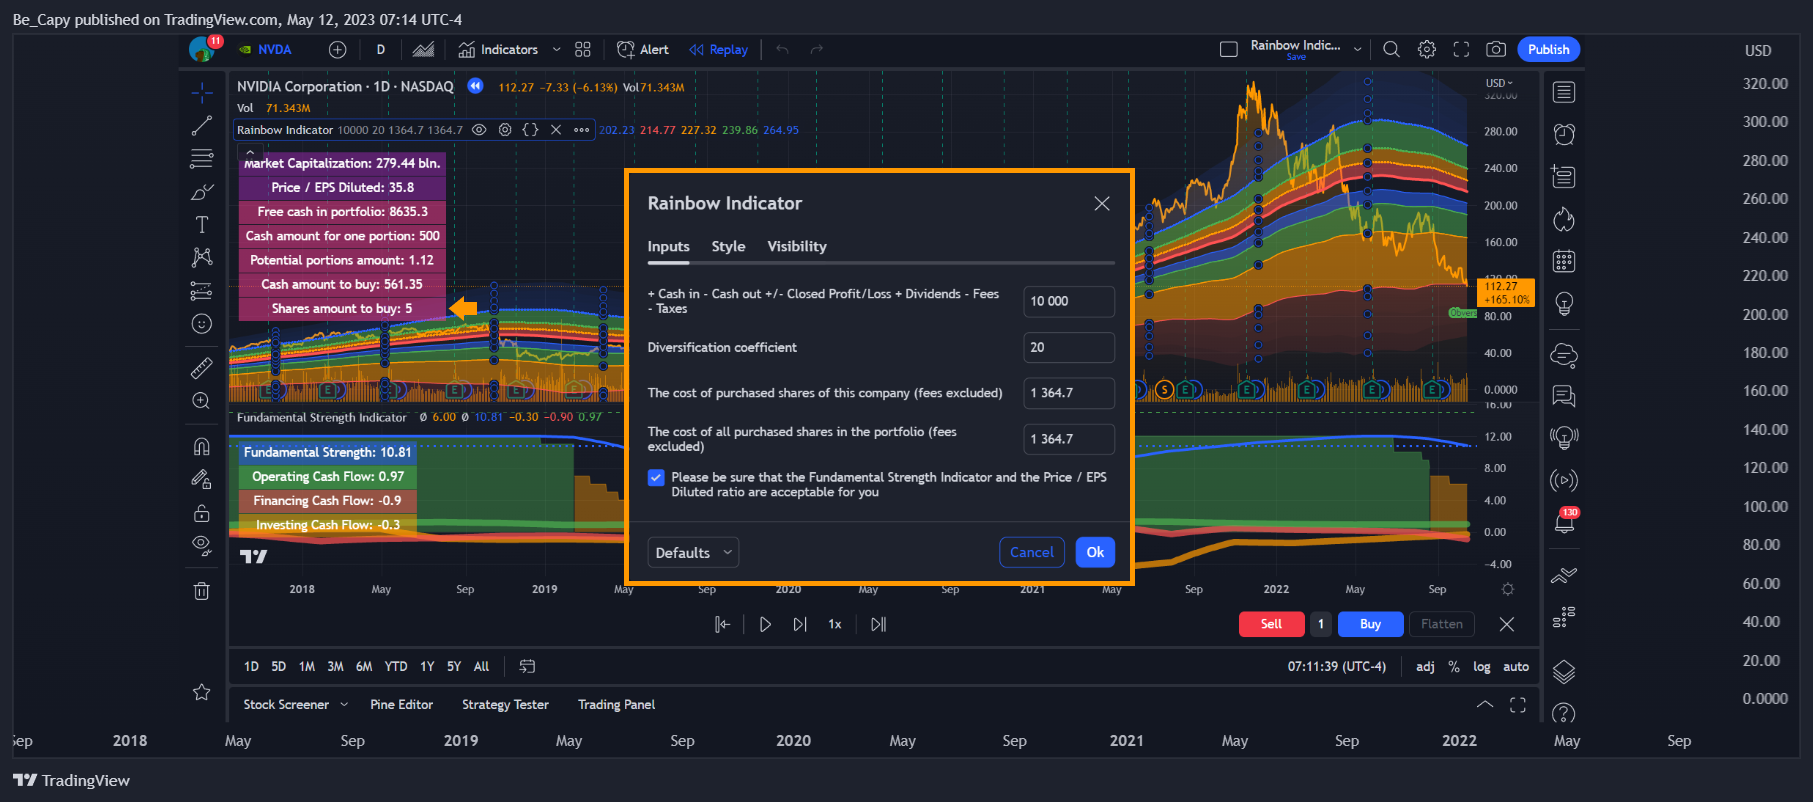Edit cost of purchased shares of this company
Image resolution: width=1813 pixels, height=802 pixels.
(1069, 393)
